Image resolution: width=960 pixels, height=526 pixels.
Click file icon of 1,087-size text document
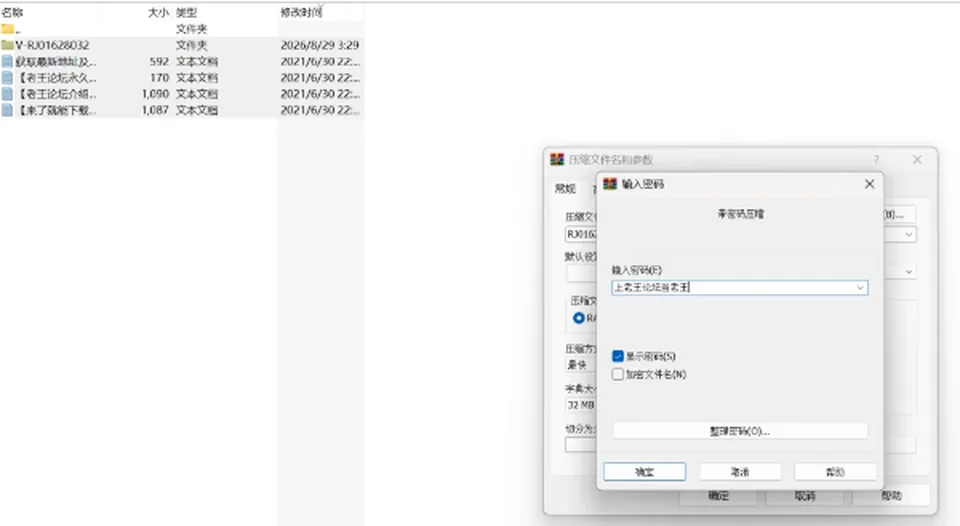(7, 110)
